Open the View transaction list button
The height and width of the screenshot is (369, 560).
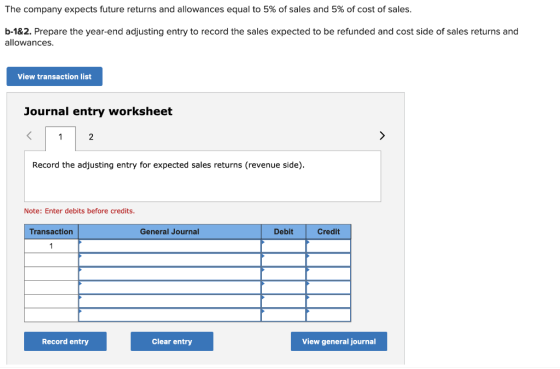[54, 76]
